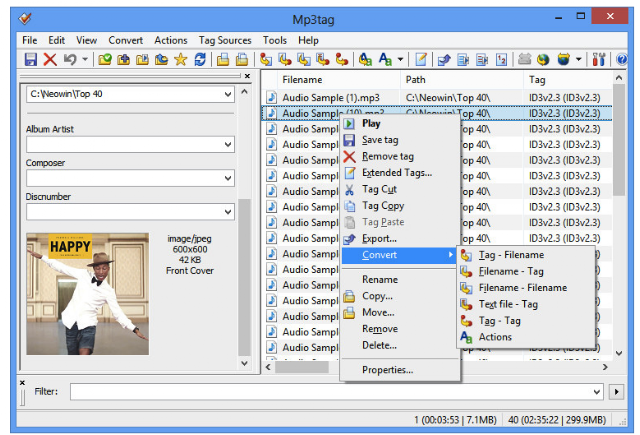Click the toolbar Export icon

click(x=444, y=60)
